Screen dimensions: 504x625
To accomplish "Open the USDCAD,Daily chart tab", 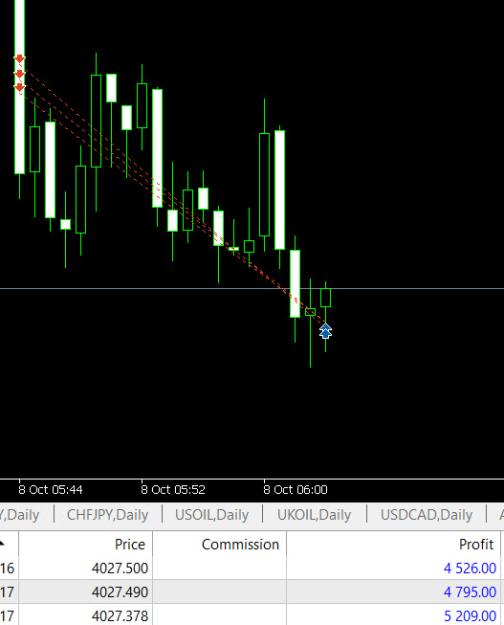I will tap(426, 515).
